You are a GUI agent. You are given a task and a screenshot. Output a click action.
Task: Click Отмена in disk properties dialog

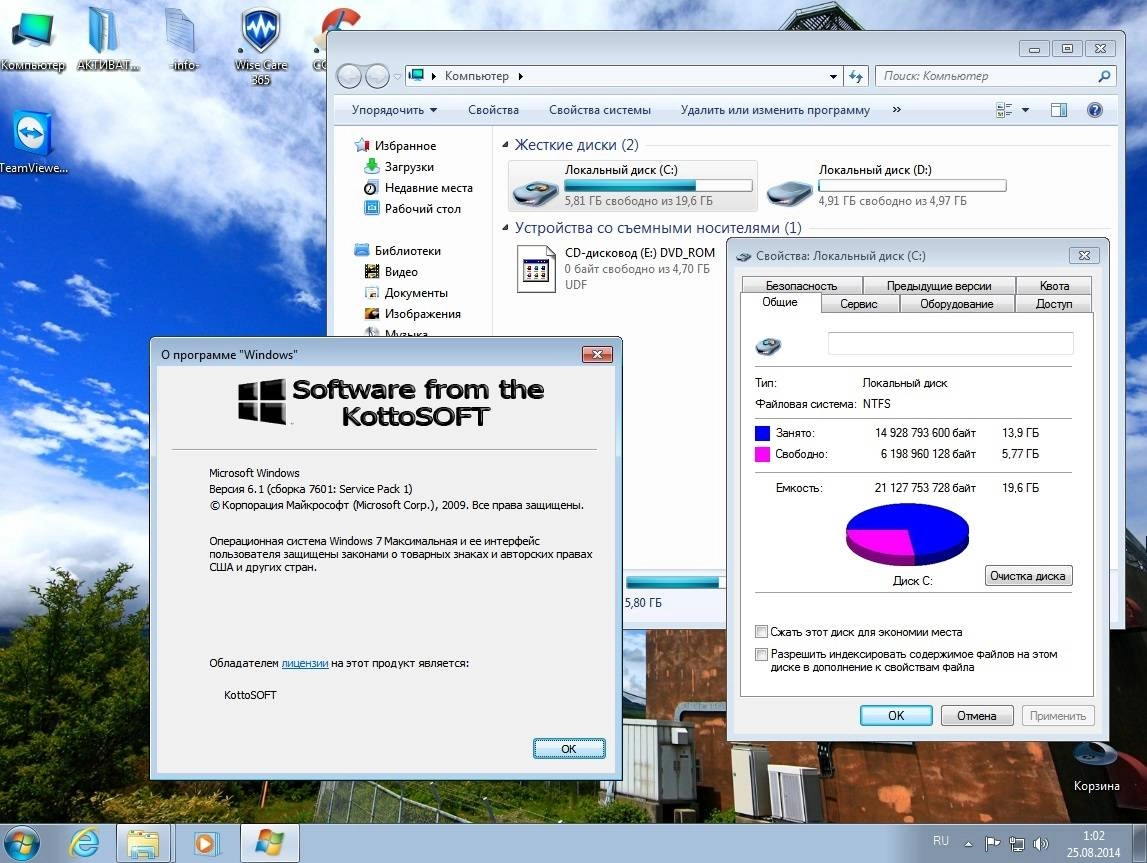977,715
